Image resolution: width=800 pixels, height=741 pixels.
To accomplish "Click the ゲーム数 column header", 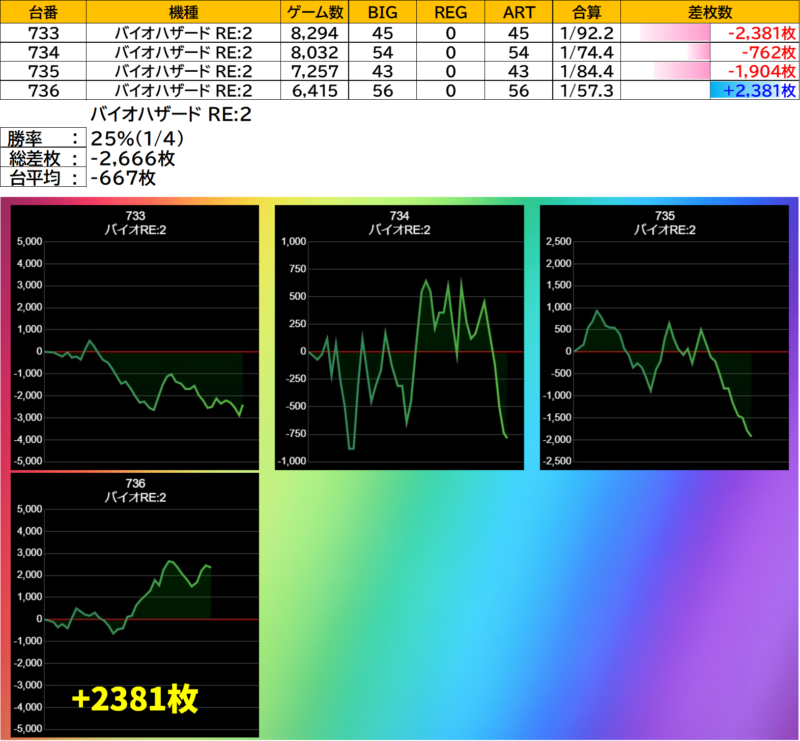I will pos(314,12).
